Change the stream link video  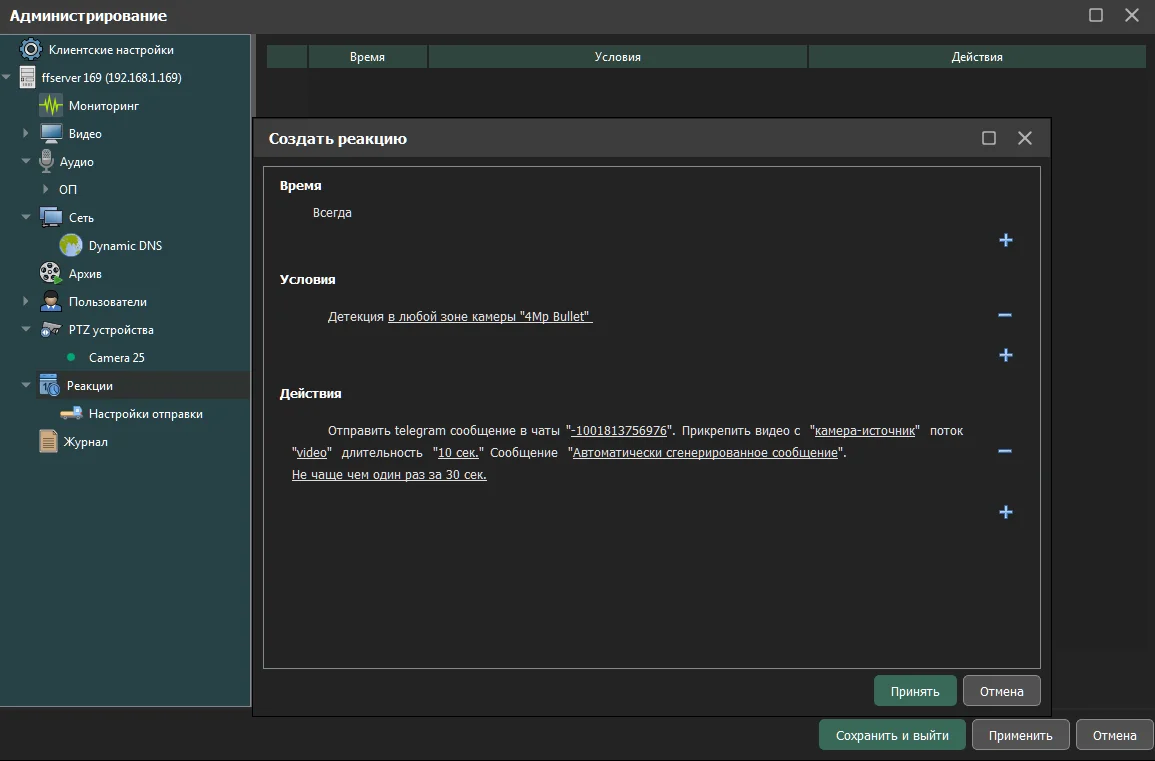coord(312,452)
